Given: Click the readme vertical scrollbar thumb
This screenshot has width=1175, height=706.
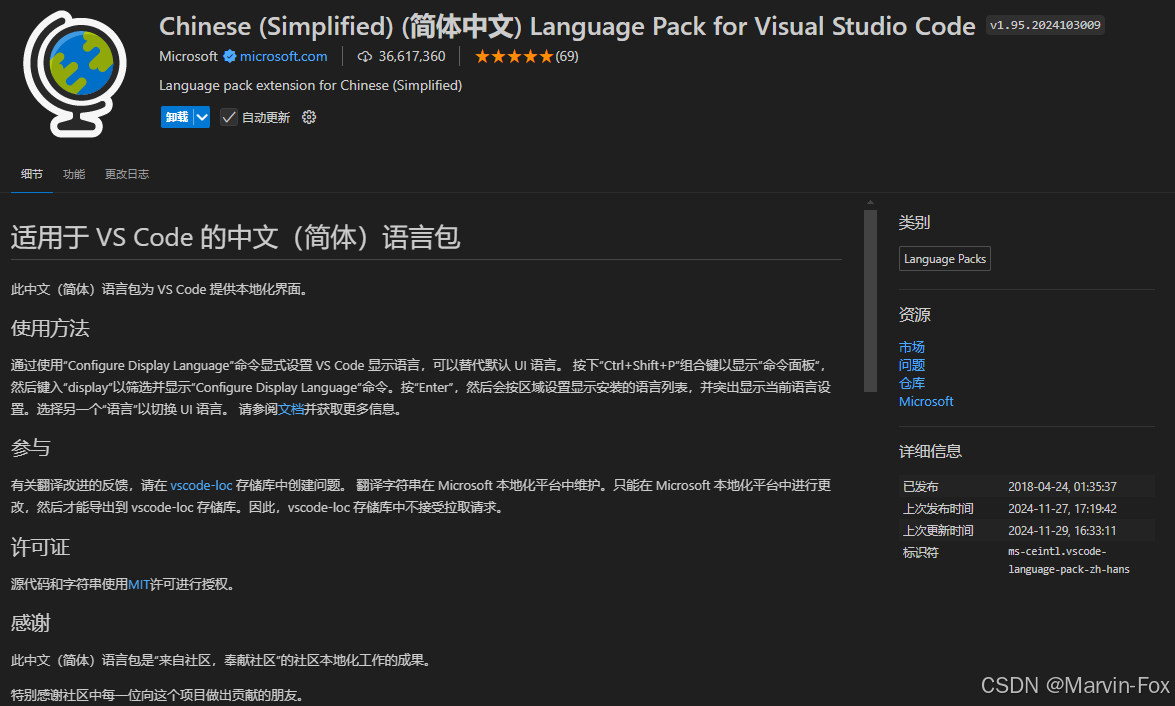Looking at the screenshot, I should 870,301.
